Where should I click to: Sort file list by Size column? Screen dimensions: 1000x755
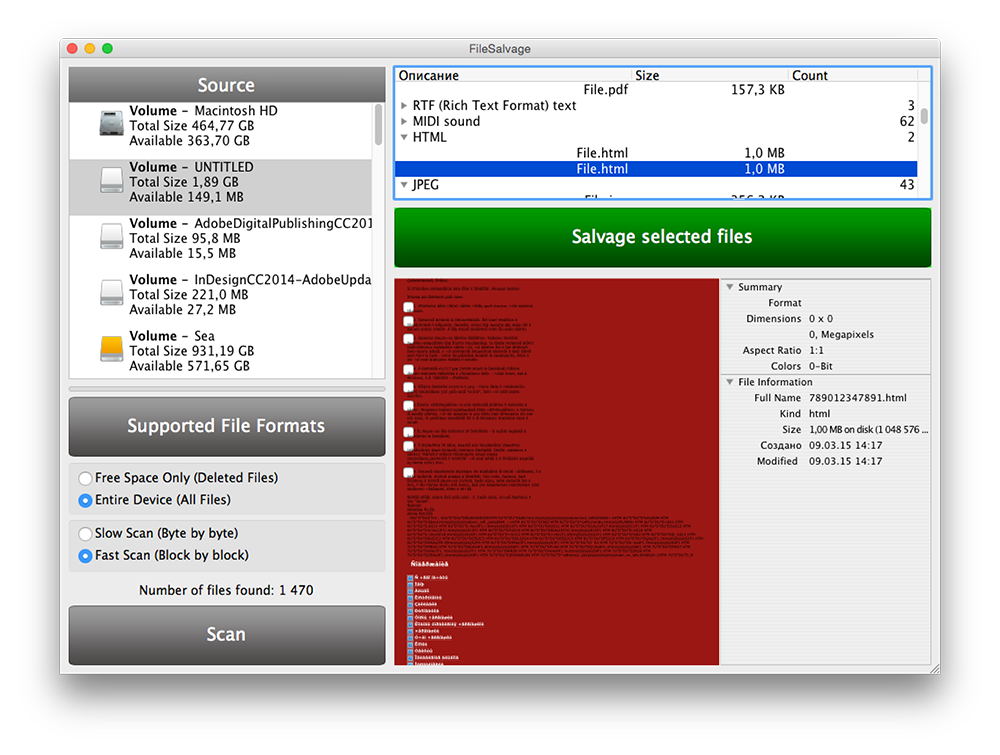(647, 76)
